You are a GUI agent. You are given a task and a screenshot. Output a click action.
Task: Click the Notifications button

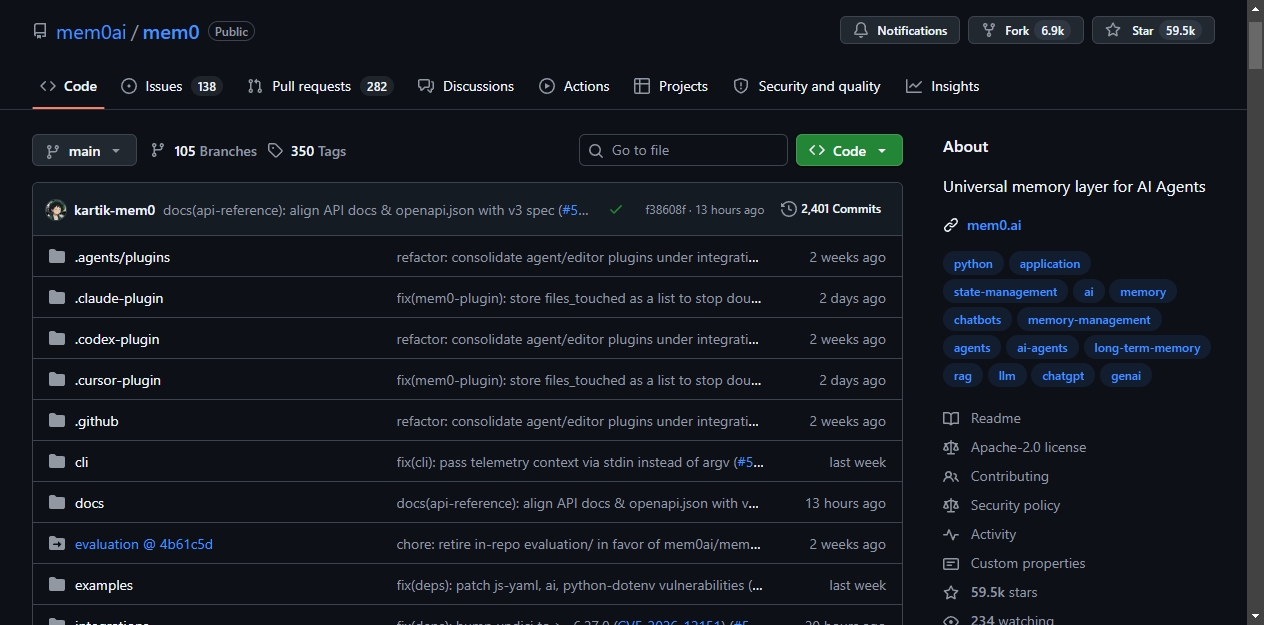900,31
